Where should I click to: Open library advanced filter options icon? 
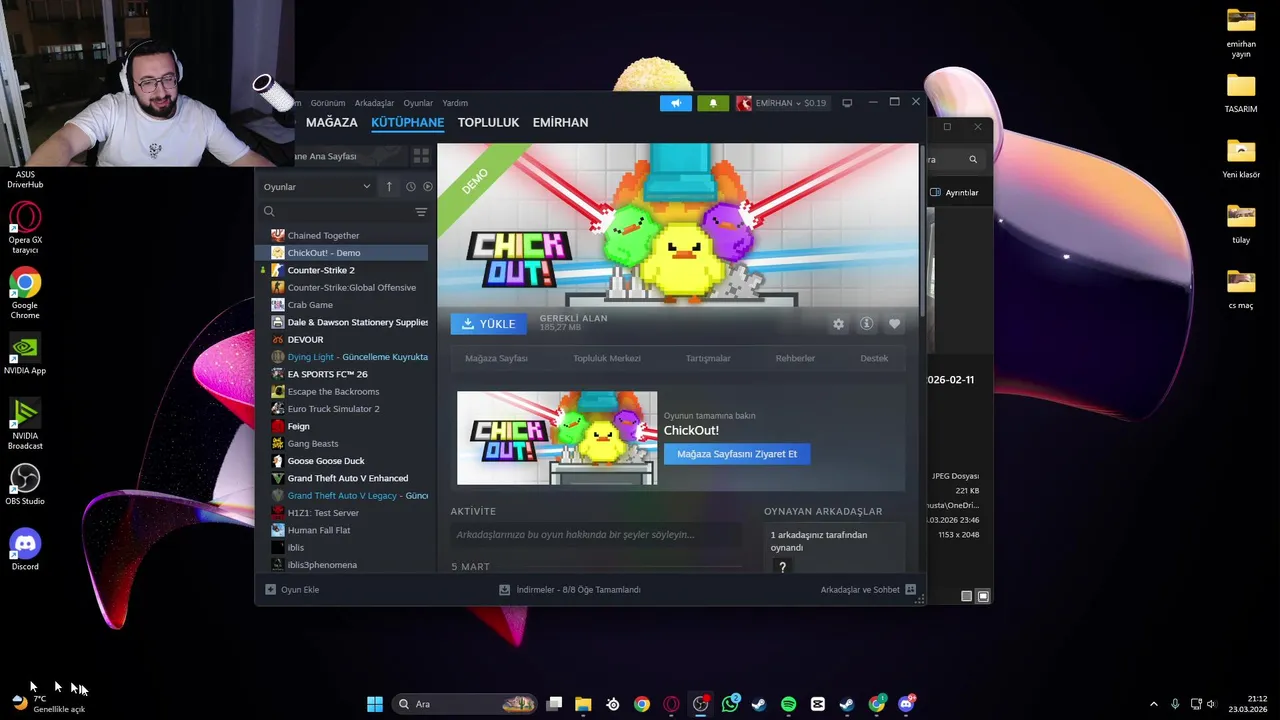pyautogui.click(x=421, y=212)
